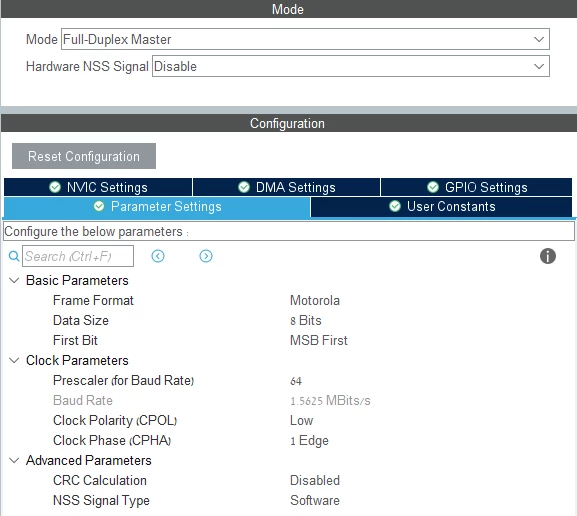
Task: Click the Software NSS signal value
Action: (315, 500)
